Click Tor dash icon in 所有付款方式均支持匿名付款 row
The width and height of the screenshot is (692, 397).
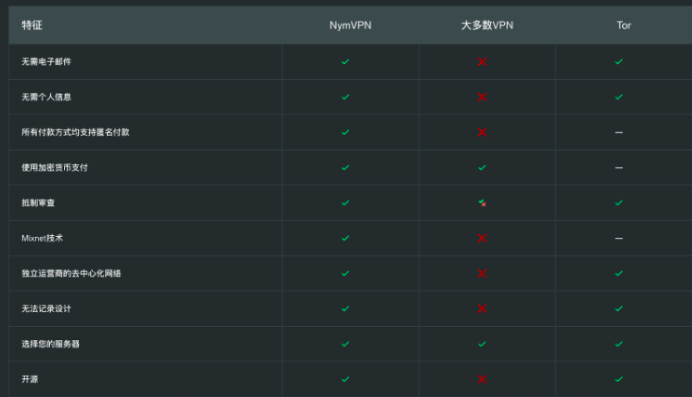619,132
